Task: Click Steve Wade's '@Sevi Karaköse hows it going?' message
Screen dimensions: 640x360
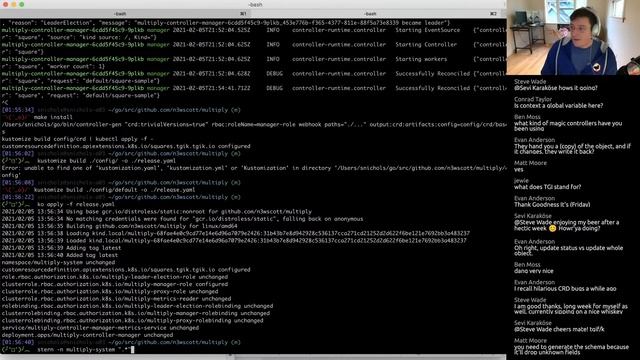Action: point(556,88)
